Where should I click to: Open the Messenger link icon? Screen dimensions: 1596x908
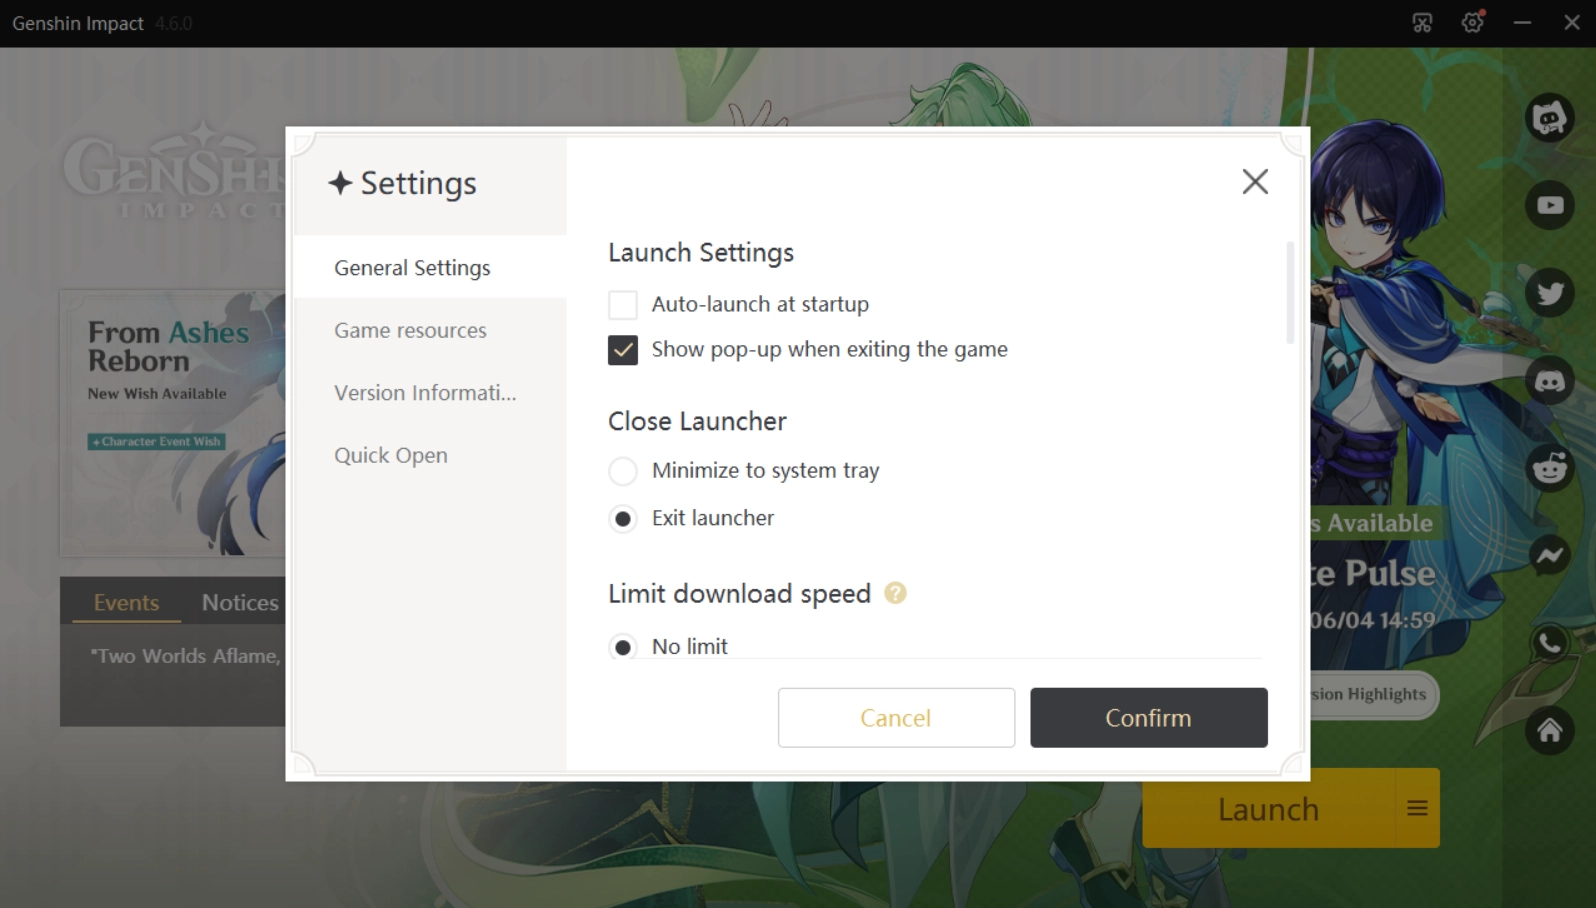tap(1549, 555)
